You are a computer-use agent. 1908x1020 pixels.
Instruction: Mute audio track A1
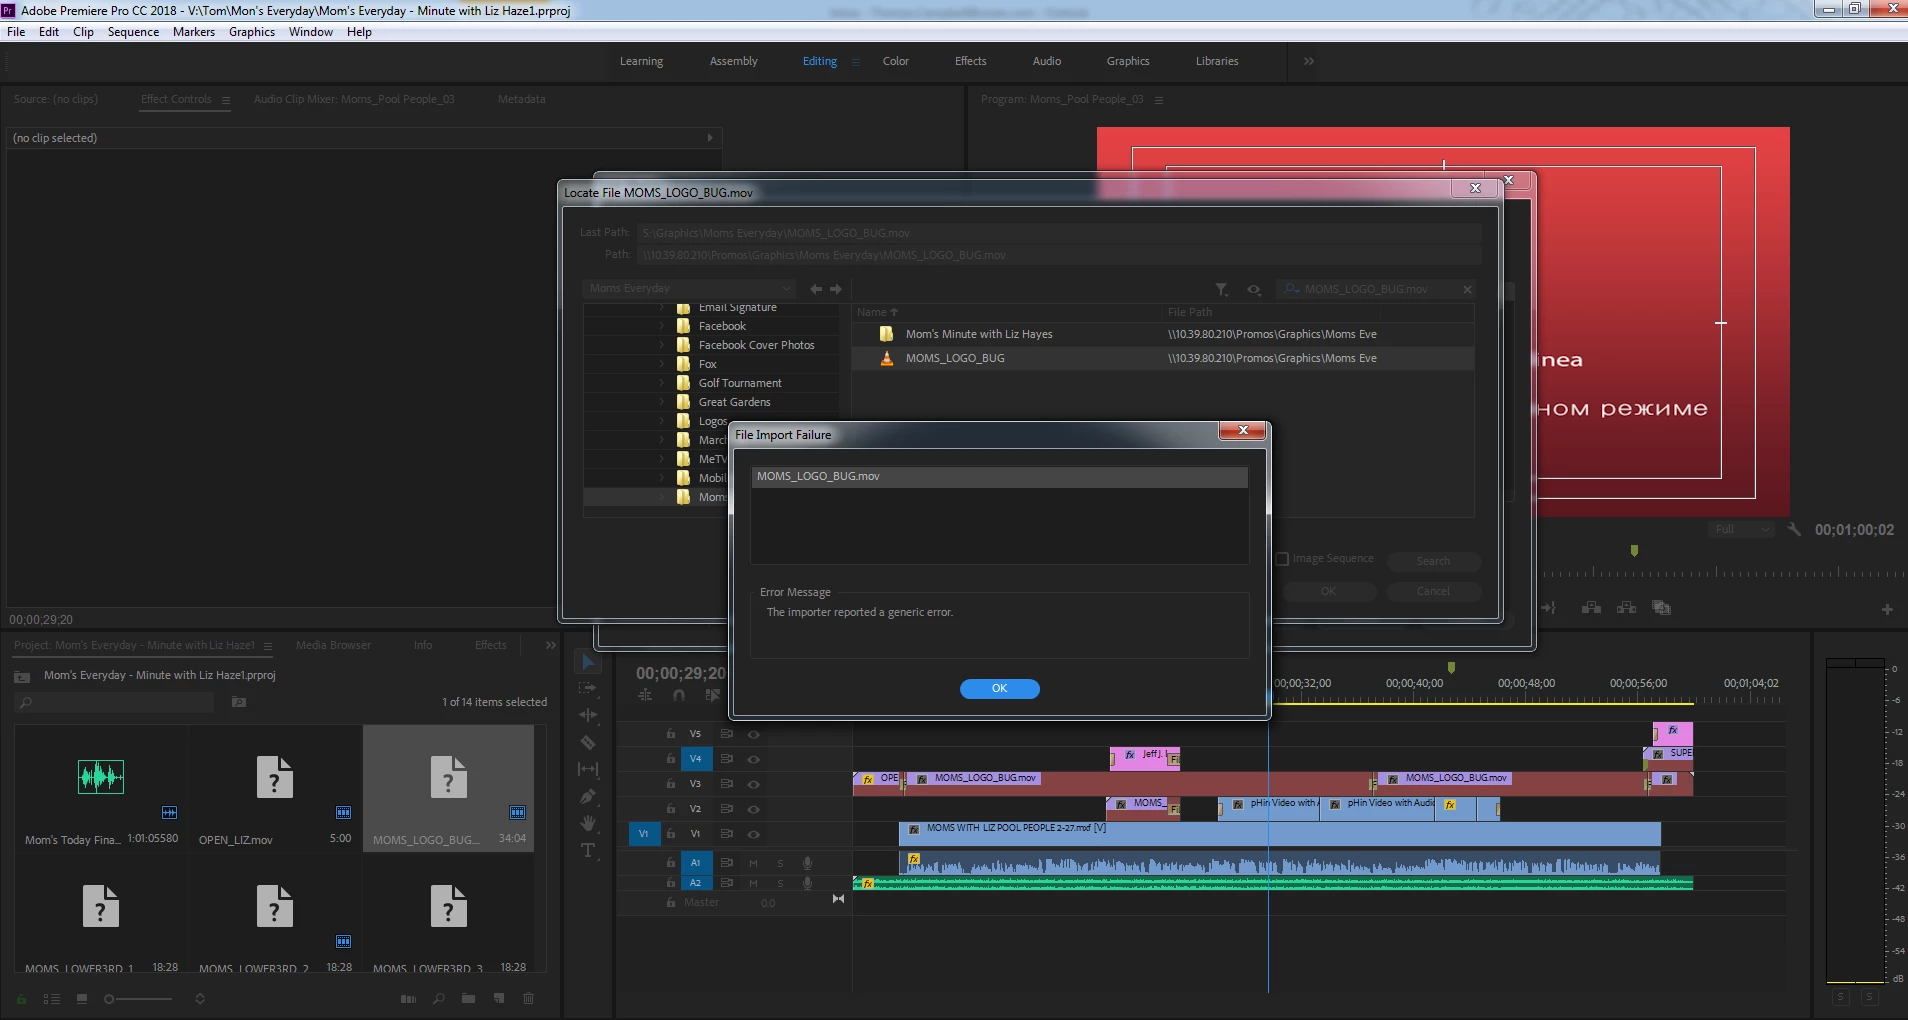(753, 863)
